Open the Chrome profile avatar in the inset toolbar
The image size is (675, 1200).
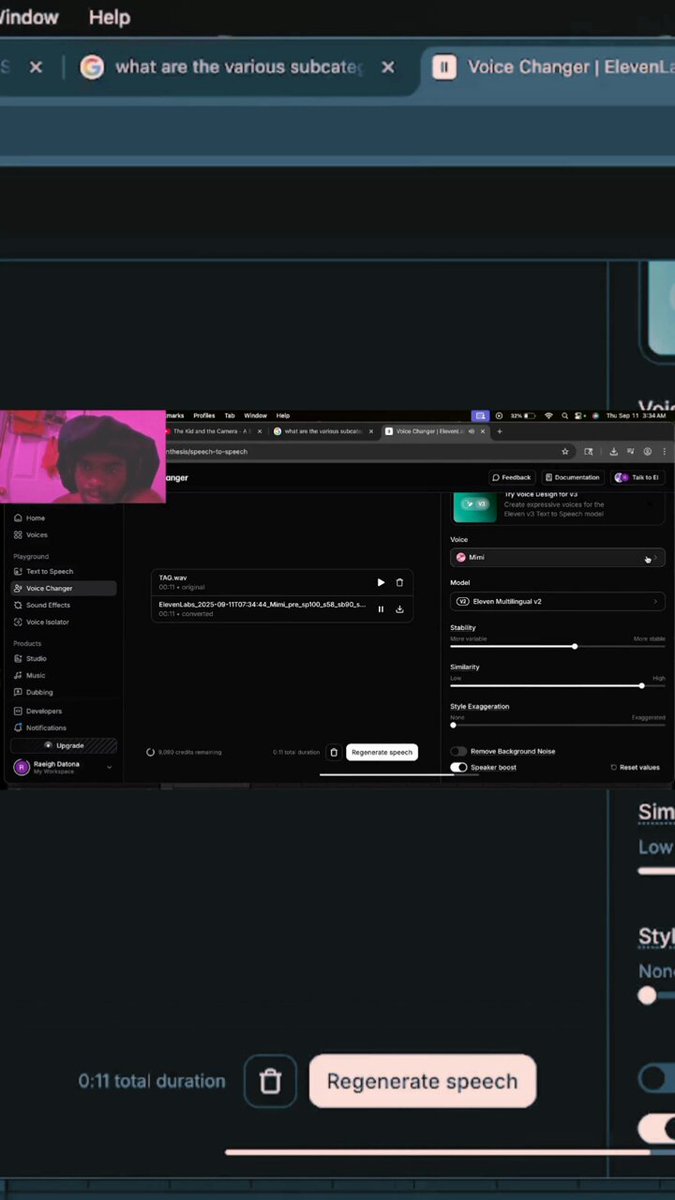(648, 451)
